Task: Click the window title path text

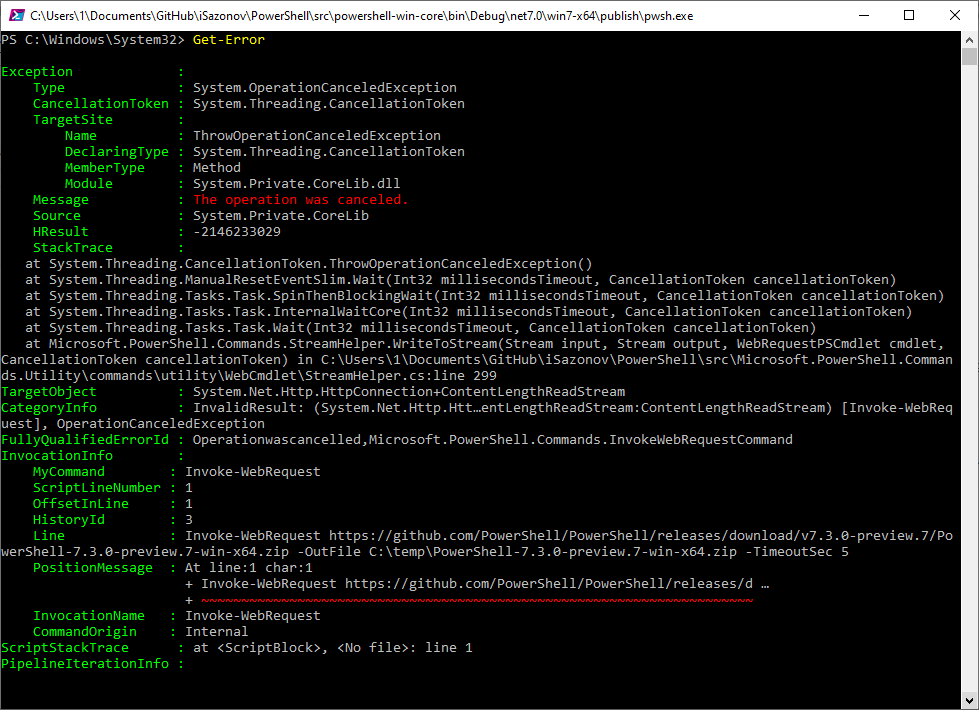Action: (362, 16)
